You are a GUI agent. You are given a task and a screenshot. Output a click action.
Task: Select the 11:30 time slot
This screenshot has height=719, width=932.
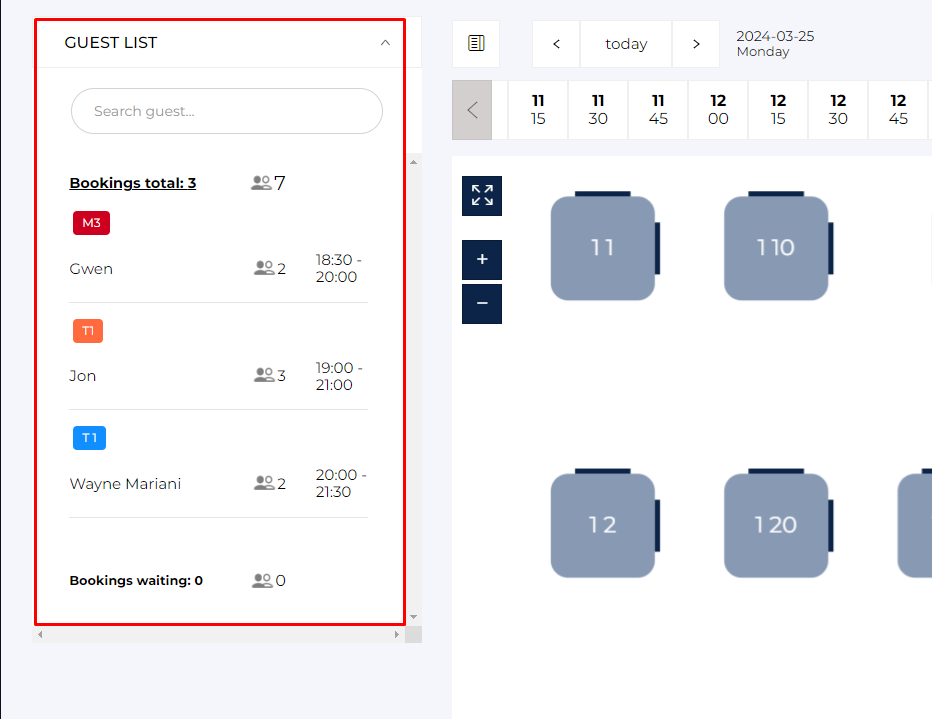(x=598, y=110)
